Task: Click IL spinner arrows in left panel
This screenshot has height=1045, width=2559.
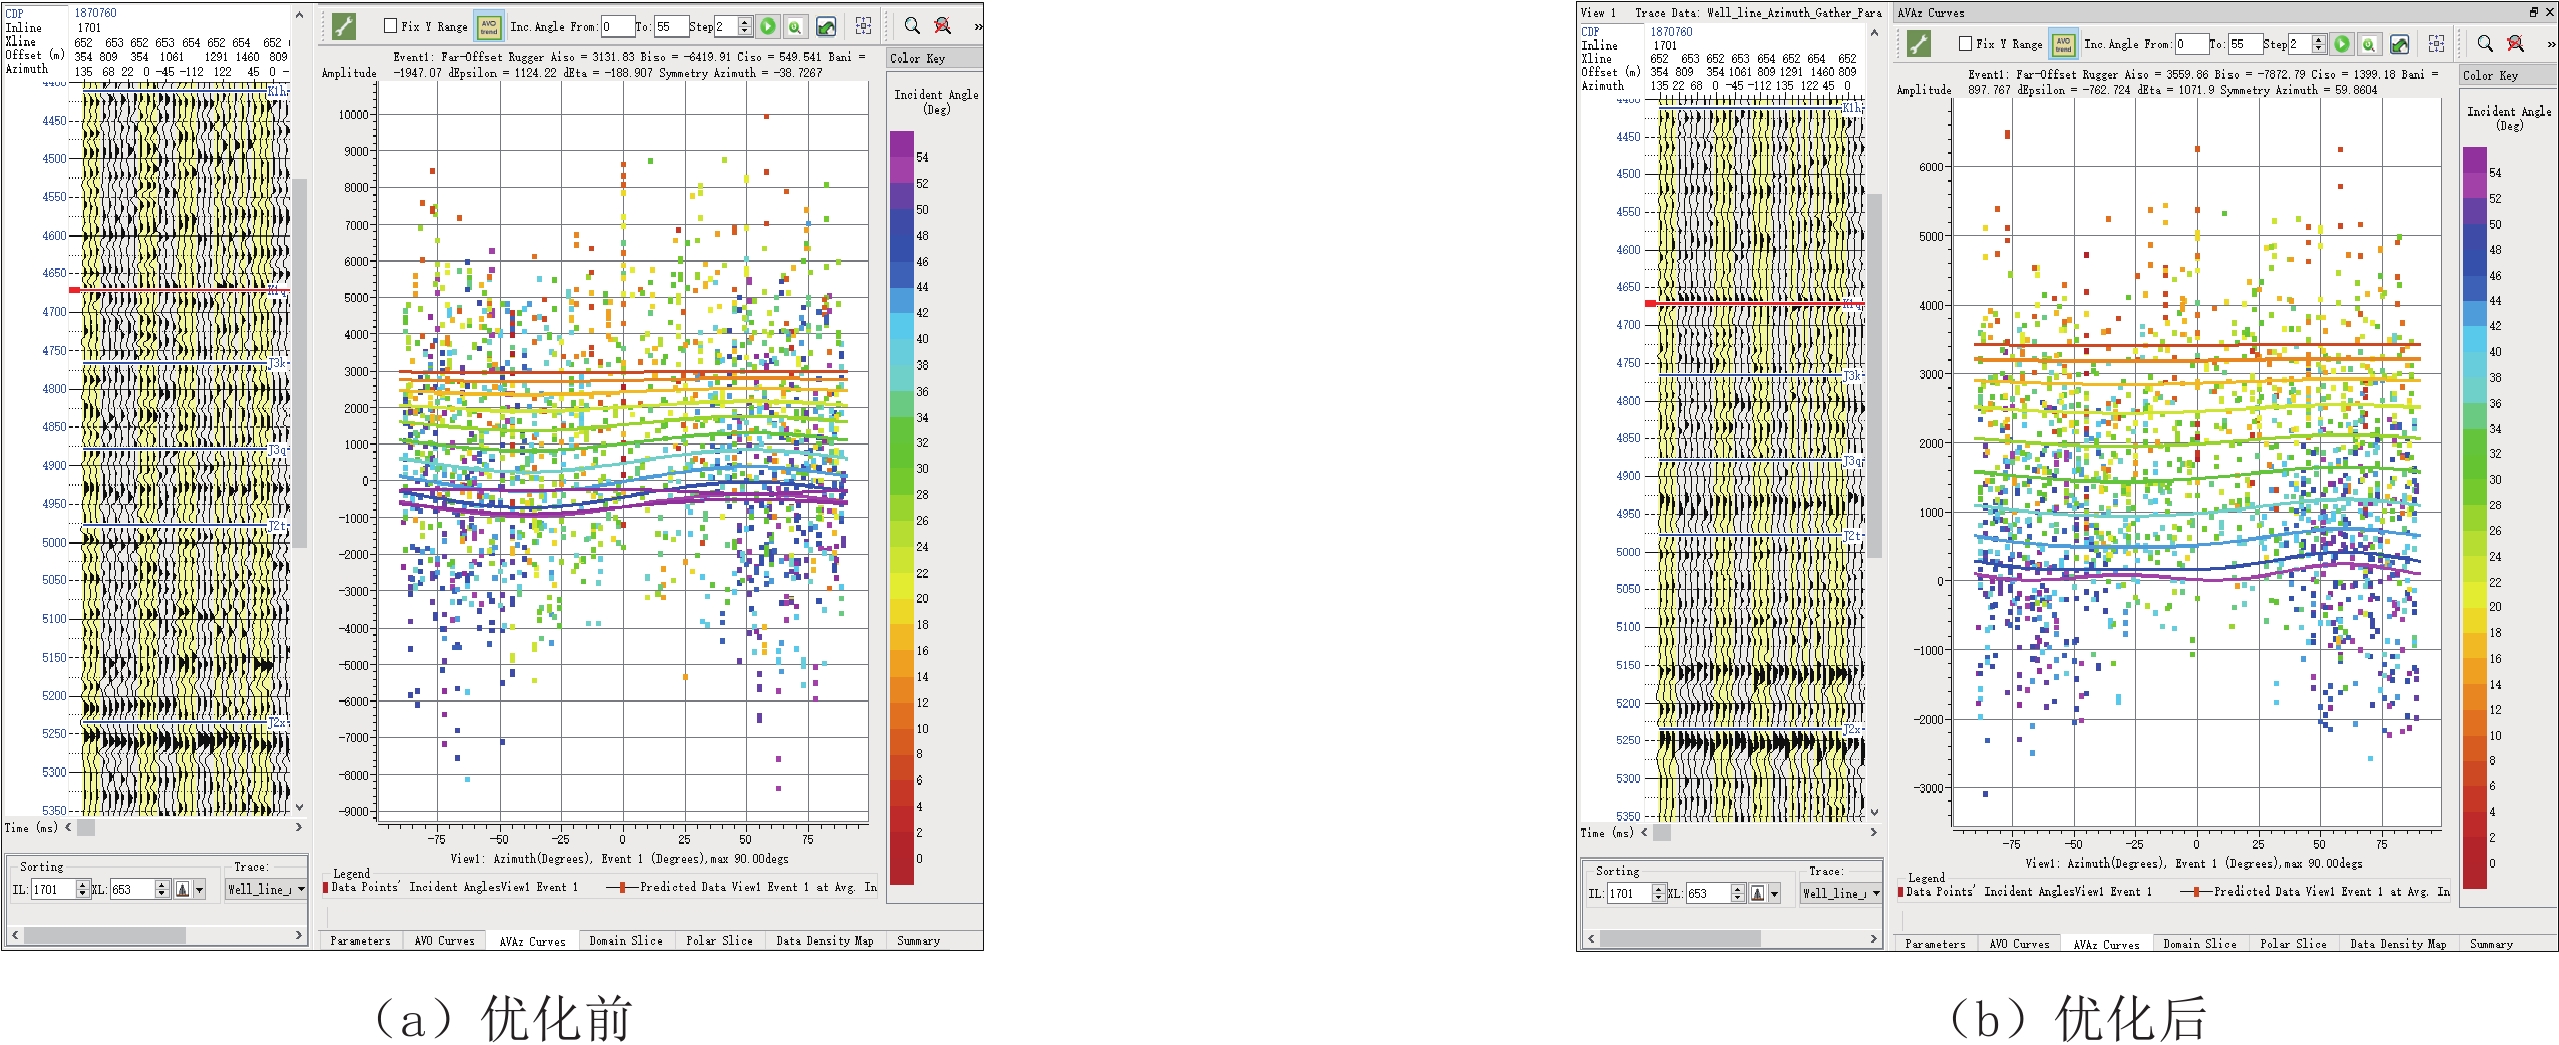Action: coord(83,889)
